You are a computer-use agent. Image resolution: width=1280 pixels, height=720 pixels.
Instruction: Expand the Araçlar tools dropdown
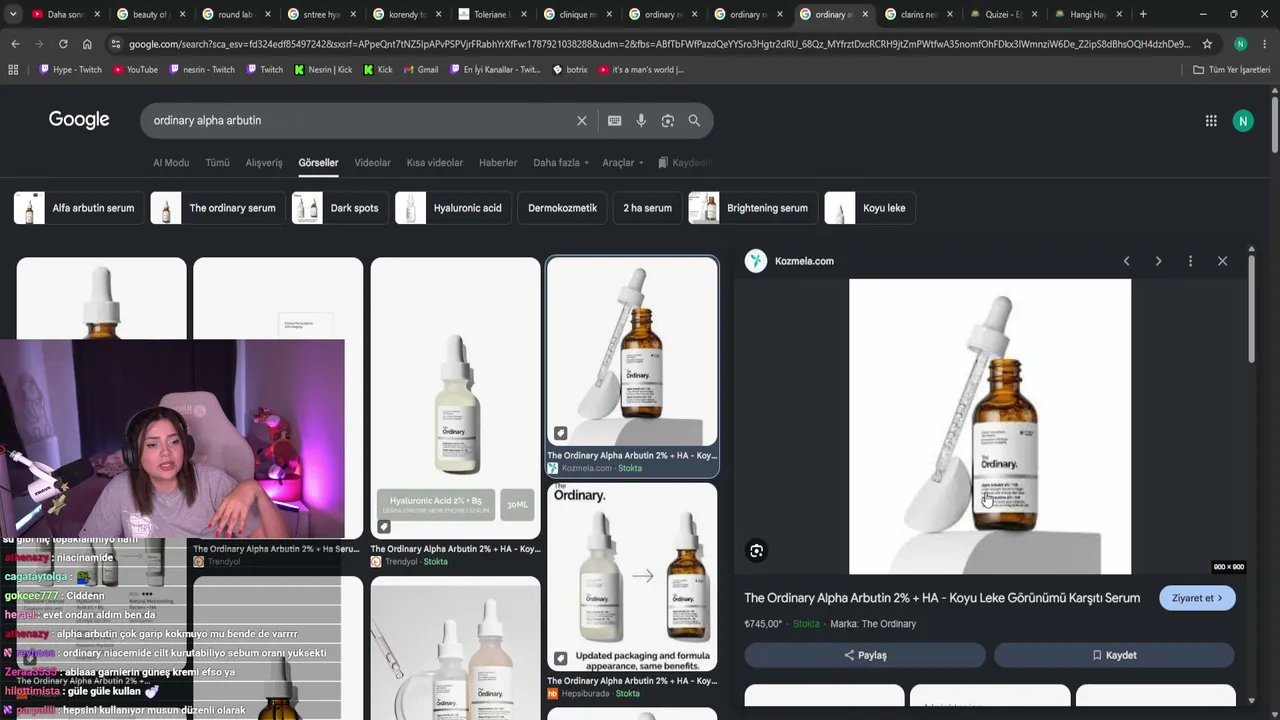pos(622,163)
